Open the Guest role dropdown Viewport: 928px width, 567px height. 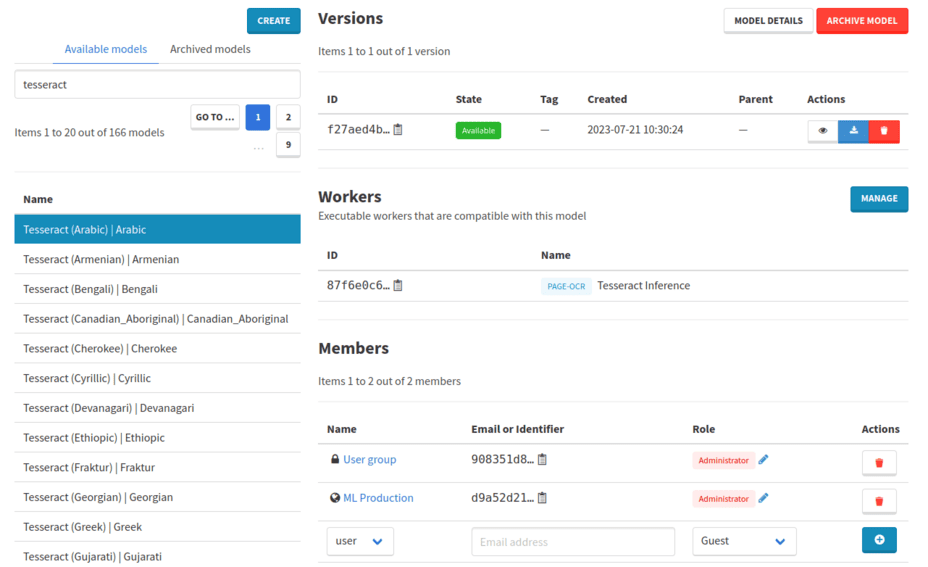point(744,541)
